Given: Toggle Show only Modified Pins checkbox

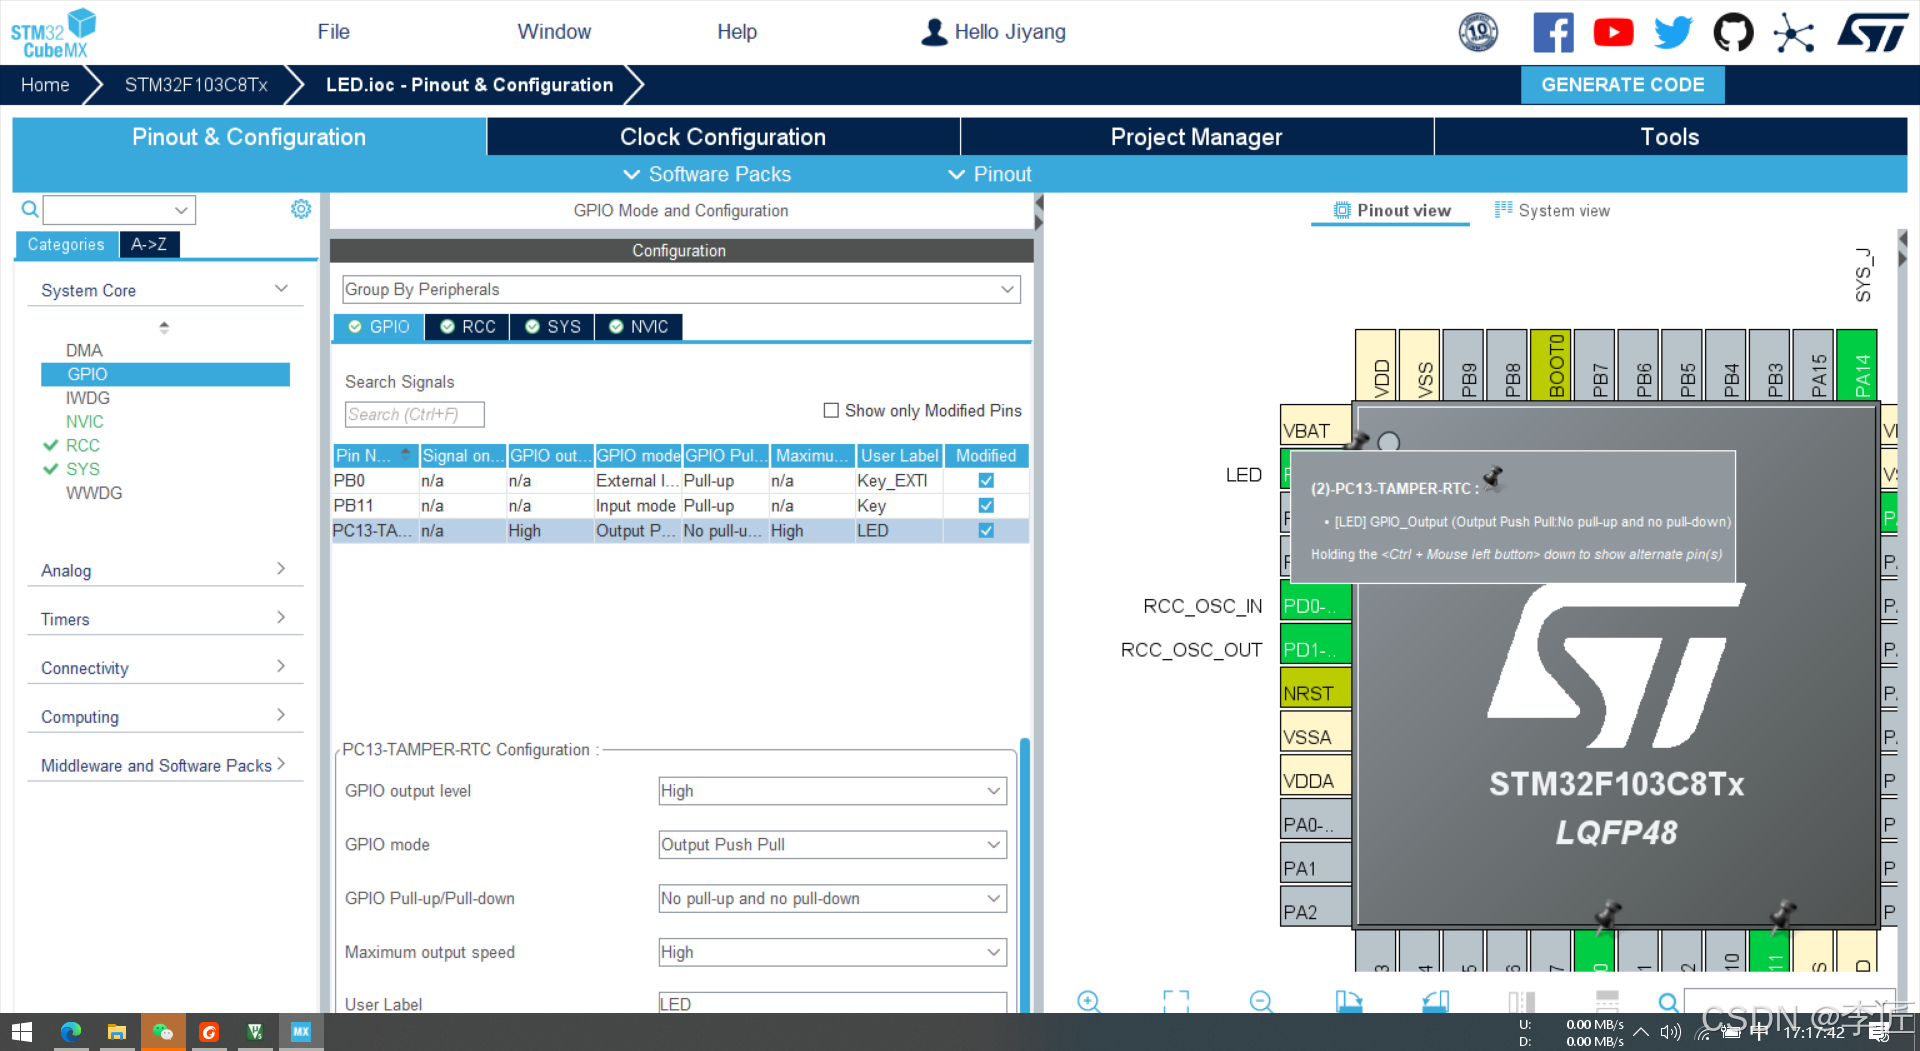Looking at the screenshot, I should (831, 410).
